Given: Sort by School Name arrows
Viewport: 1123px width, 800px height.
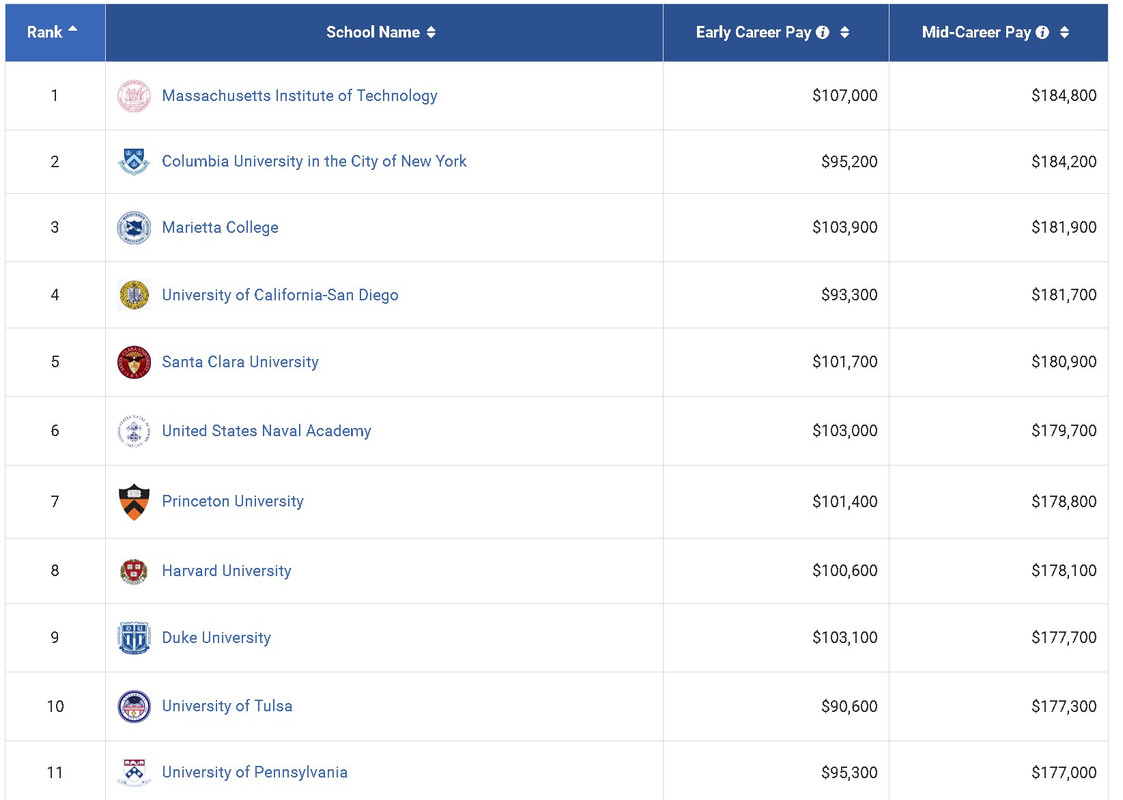Looking at the screenshot, I should 431,32.
